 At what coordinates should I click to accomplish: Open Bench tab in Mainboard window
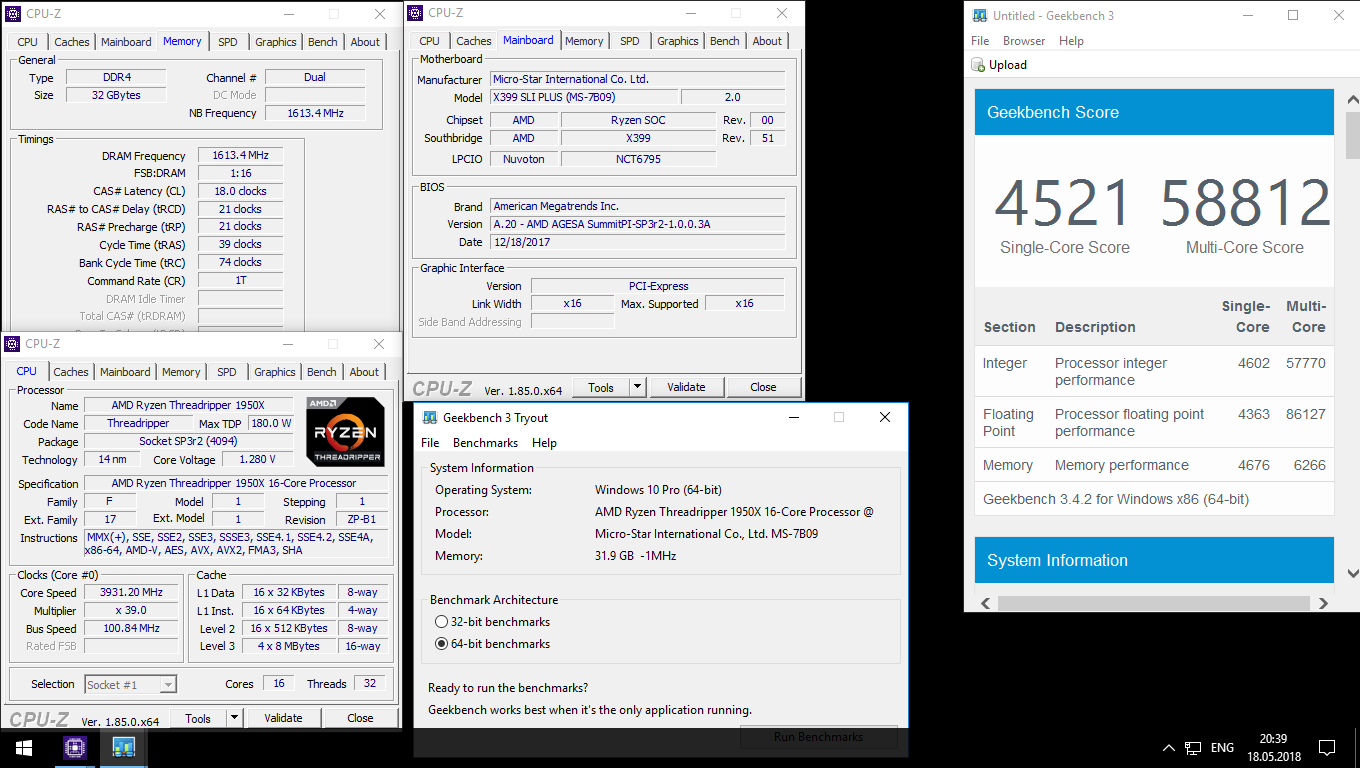(725, 41)
